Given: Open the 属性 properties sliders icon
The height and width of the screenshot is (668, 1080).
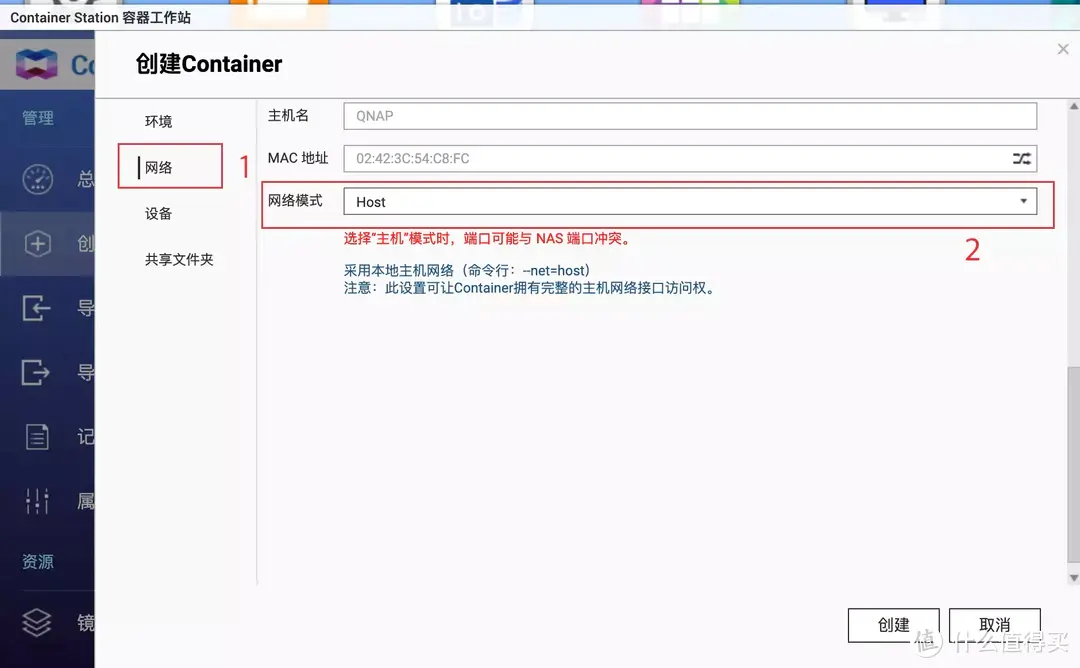Looking at the screenshot, I should (36, 500).
